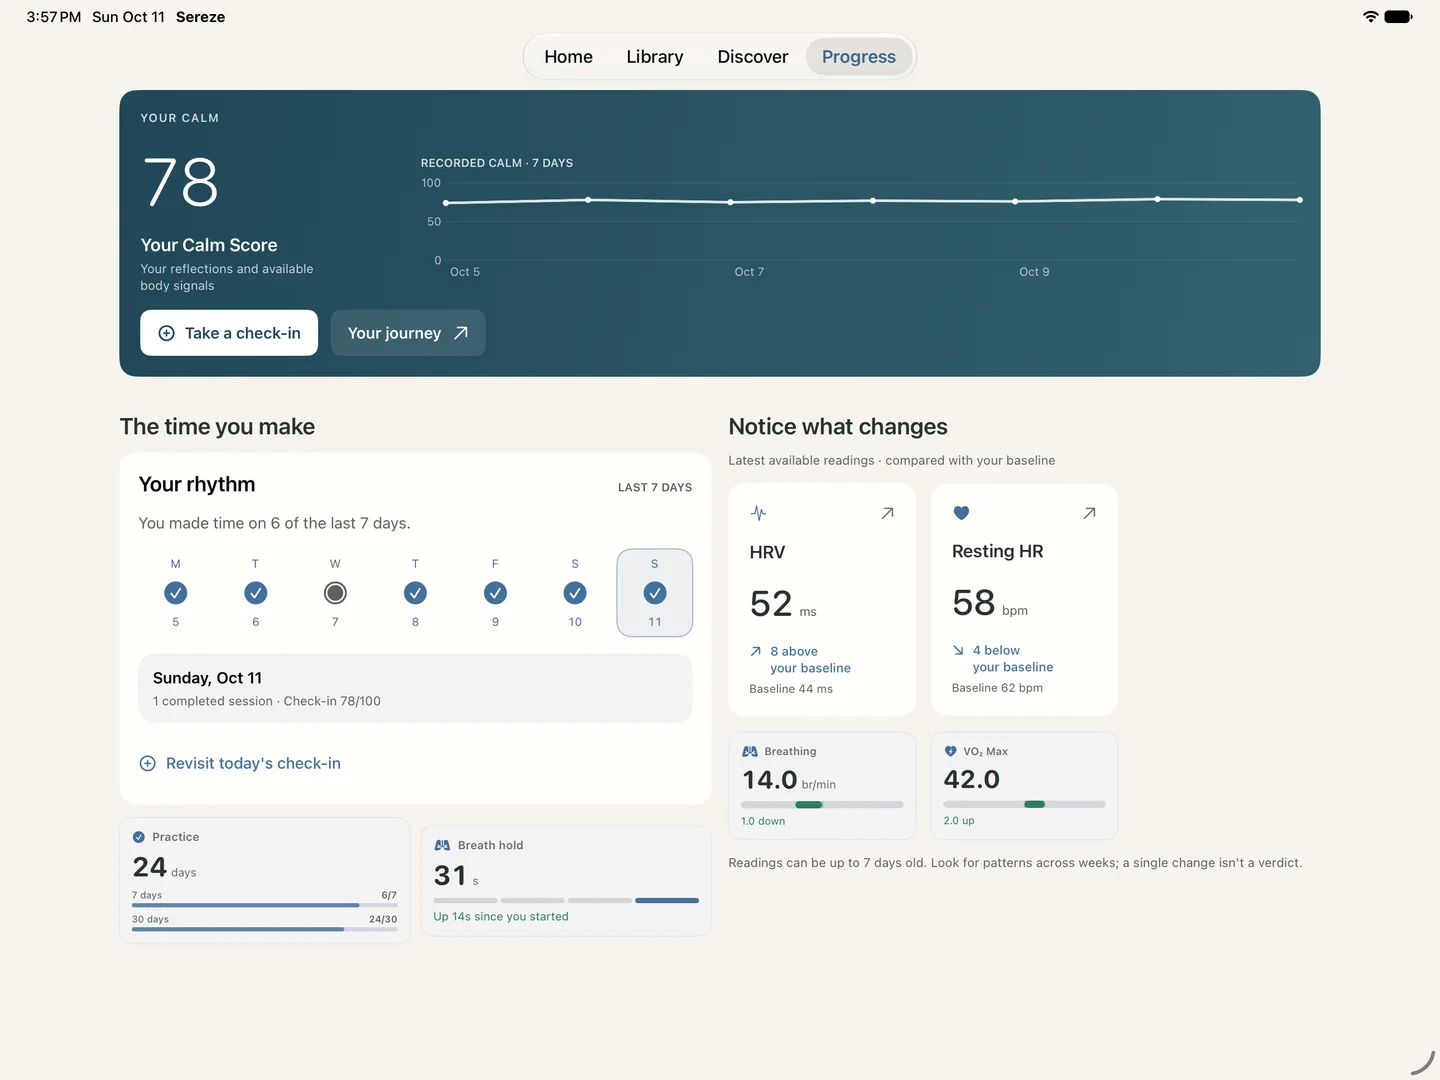This screenshot has height=1080, width=1440.
Task: Select Monday 5 check mark
Action: [x=175, y=593]
